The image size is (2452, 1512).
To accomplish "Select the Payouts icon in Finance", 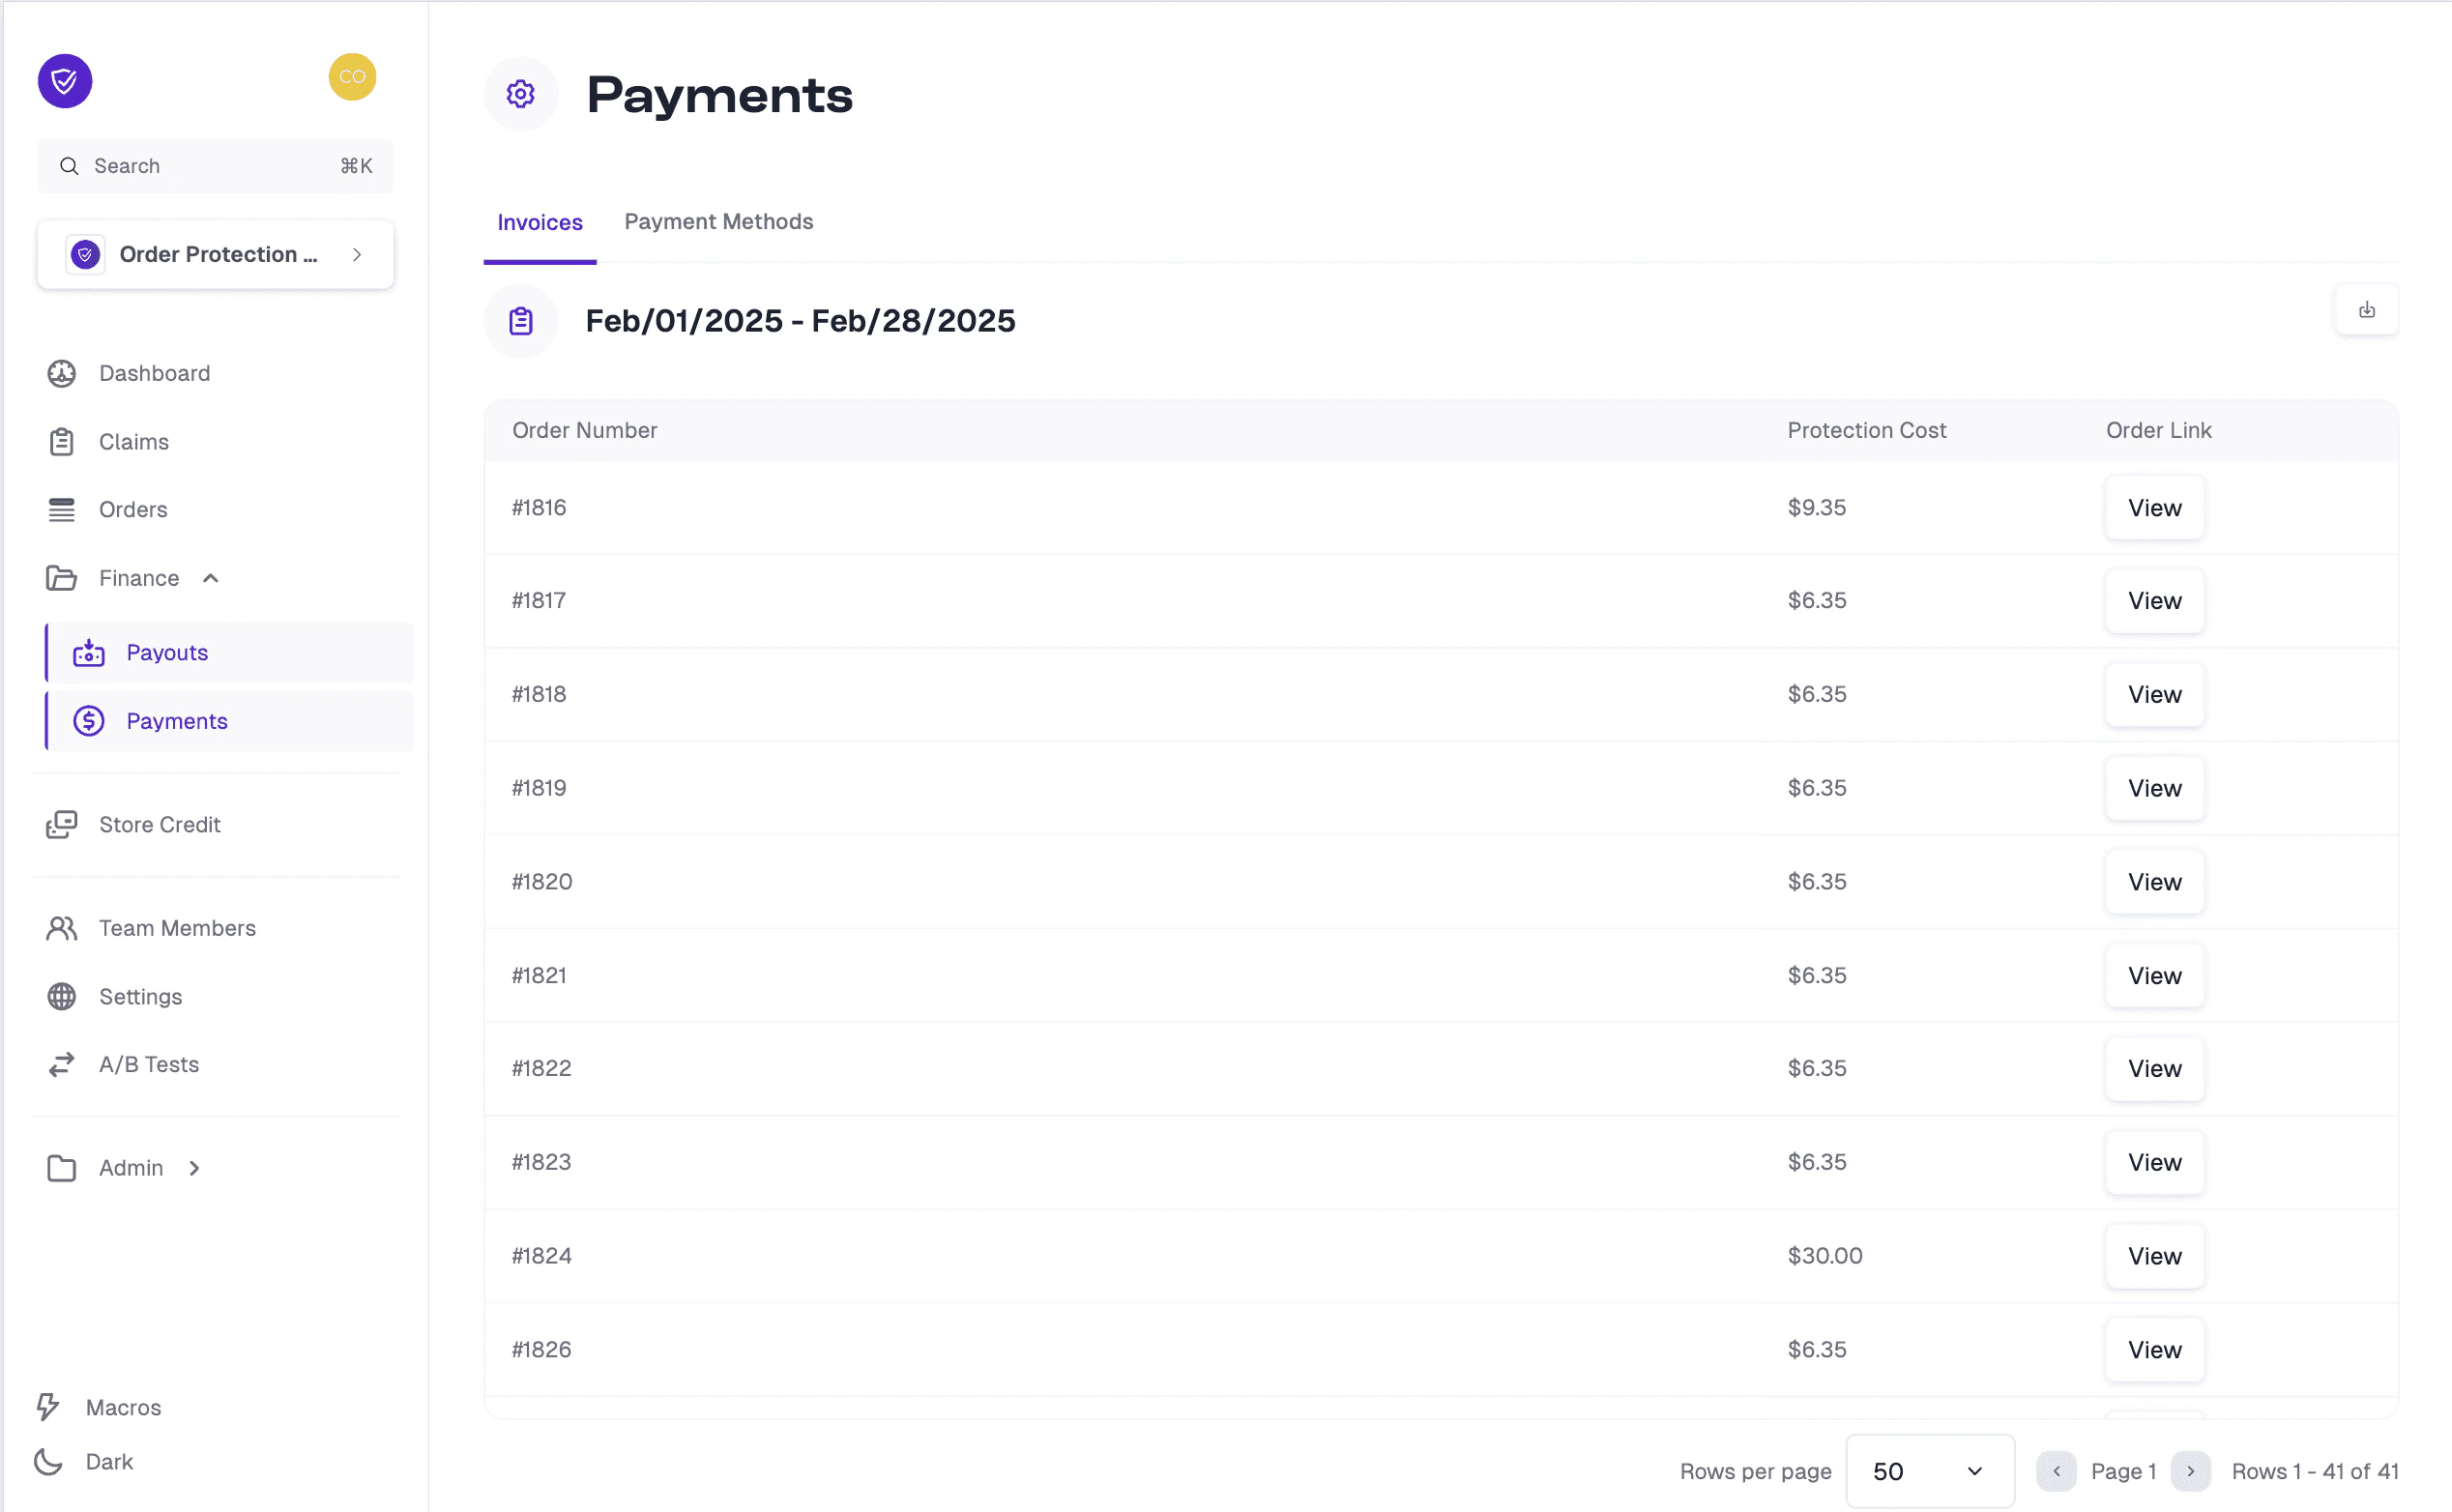I will 88,652.
